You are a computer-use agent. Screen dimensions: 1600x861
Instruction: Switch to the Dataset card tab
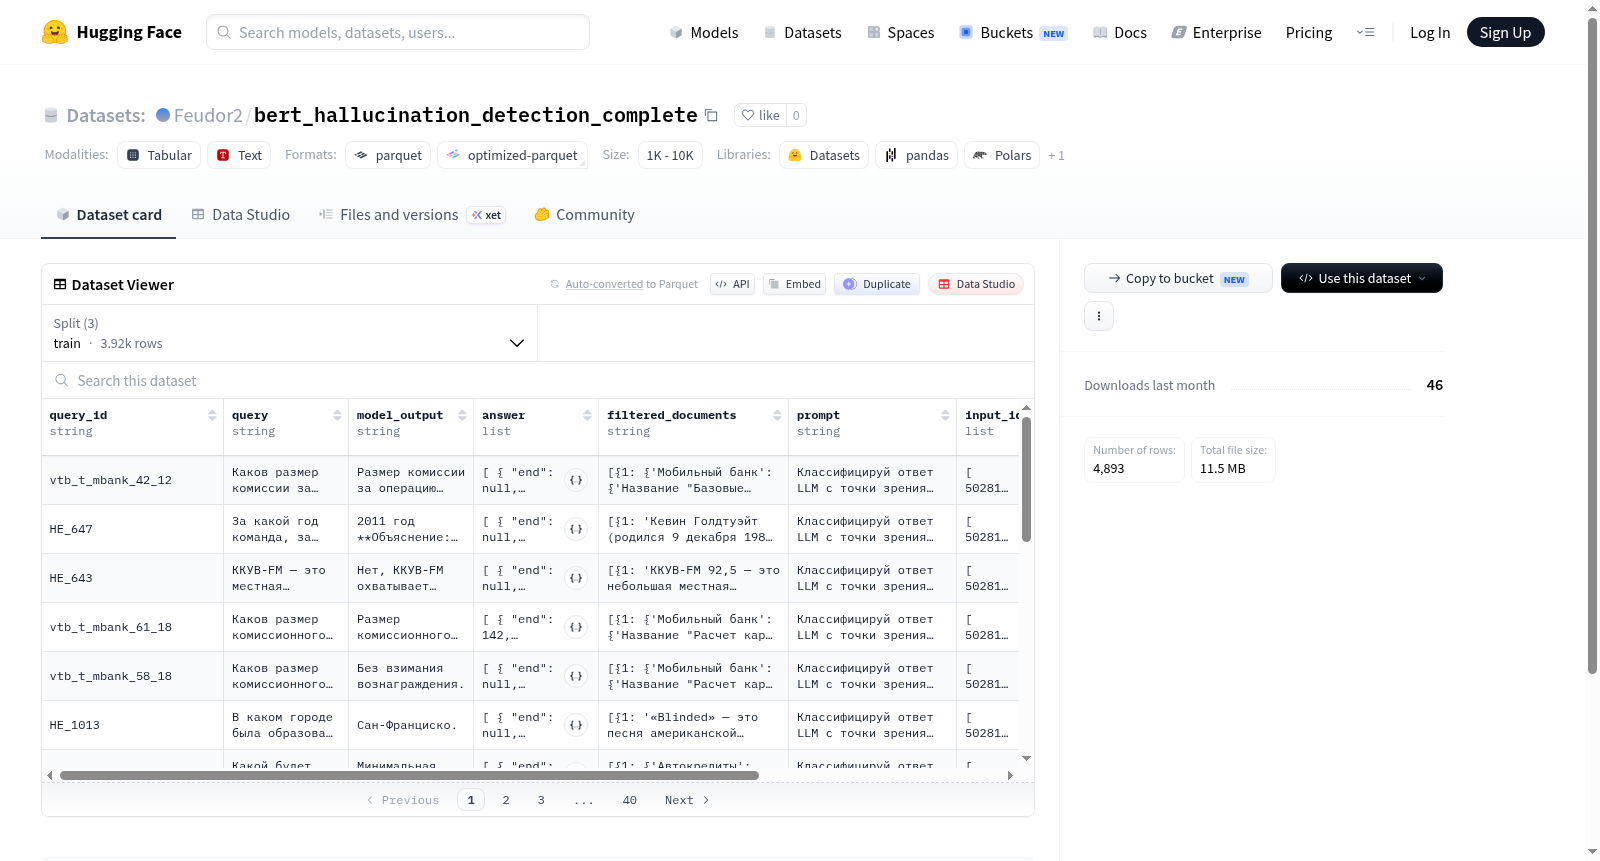click(109, 215)
